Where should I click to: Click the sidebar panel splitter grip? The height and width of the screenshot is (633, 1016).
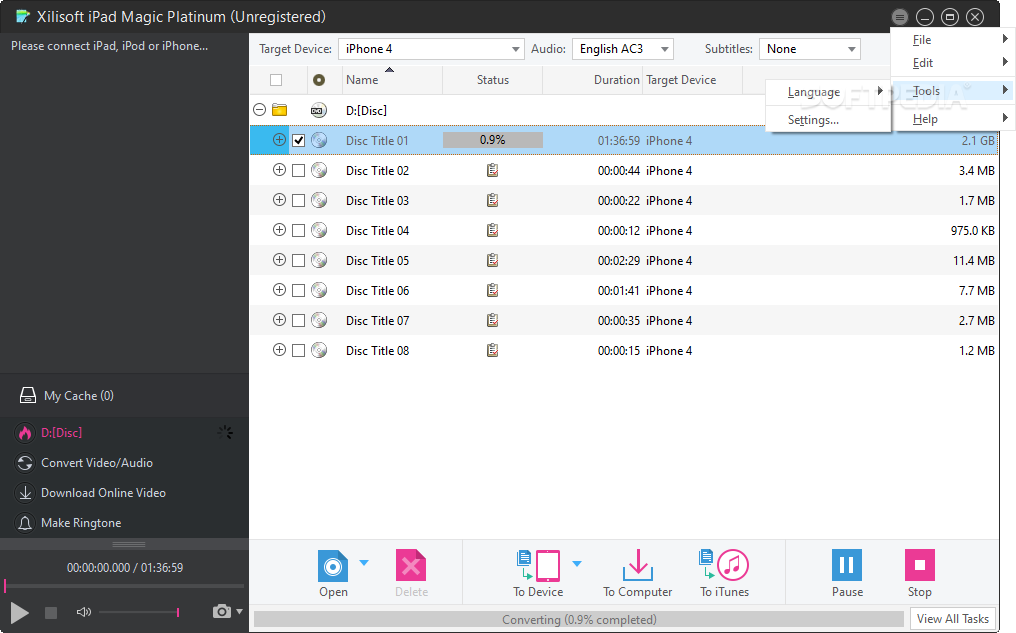point(129,544)
